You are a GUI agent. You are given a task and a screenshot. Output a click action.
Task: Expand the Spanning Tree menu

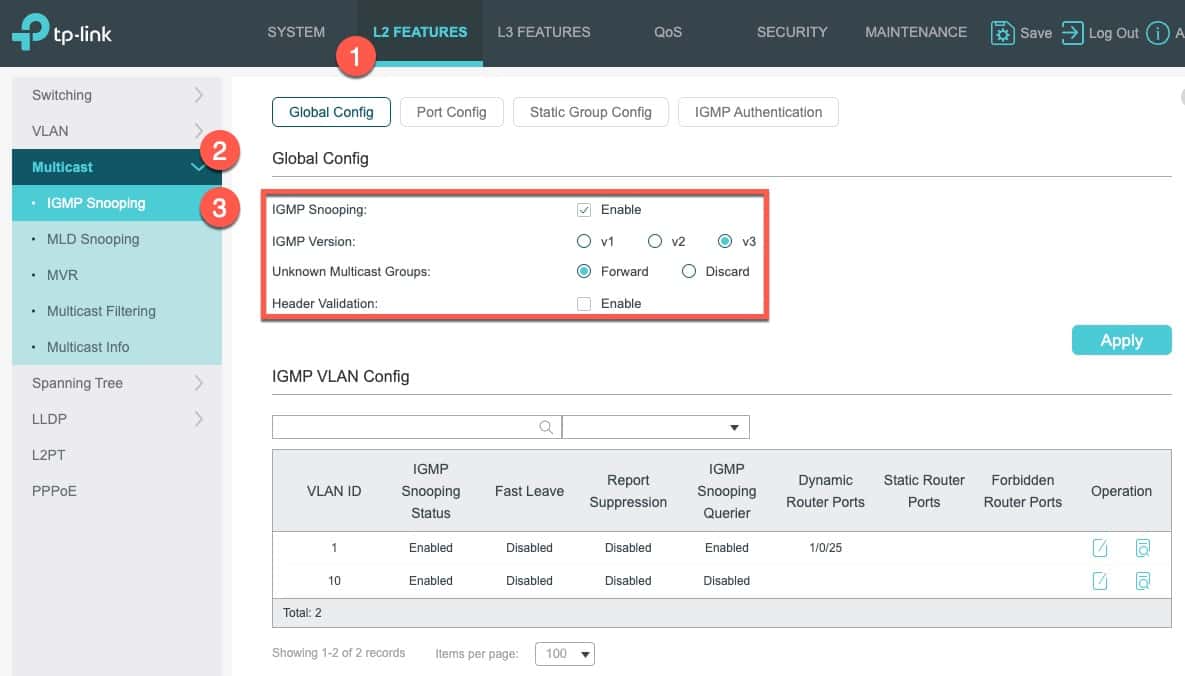[117, 383]
